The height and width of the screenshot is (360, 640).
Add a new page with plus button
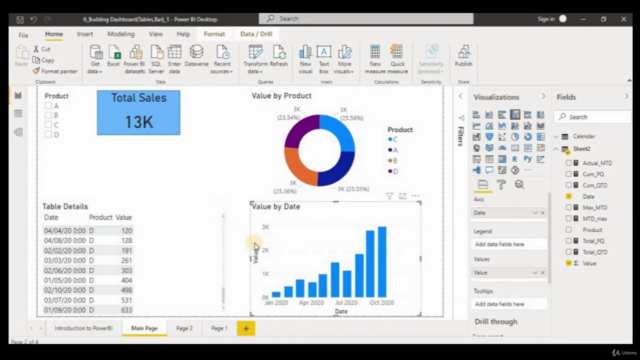tap(246, 328)
